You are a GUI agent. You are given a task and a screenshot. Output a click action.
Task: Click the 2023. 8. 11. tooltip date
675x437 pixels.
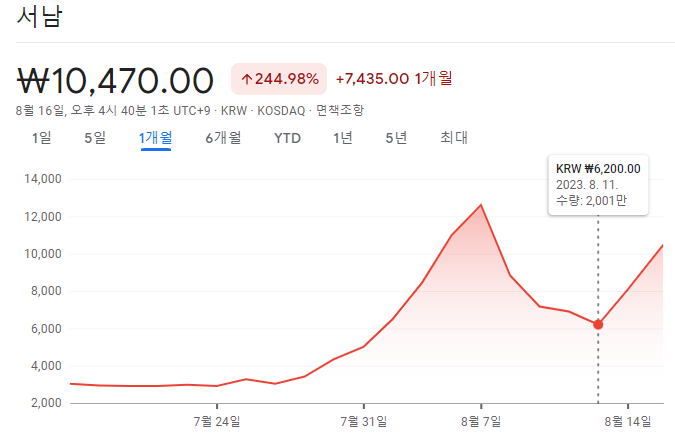coord(587,185)
